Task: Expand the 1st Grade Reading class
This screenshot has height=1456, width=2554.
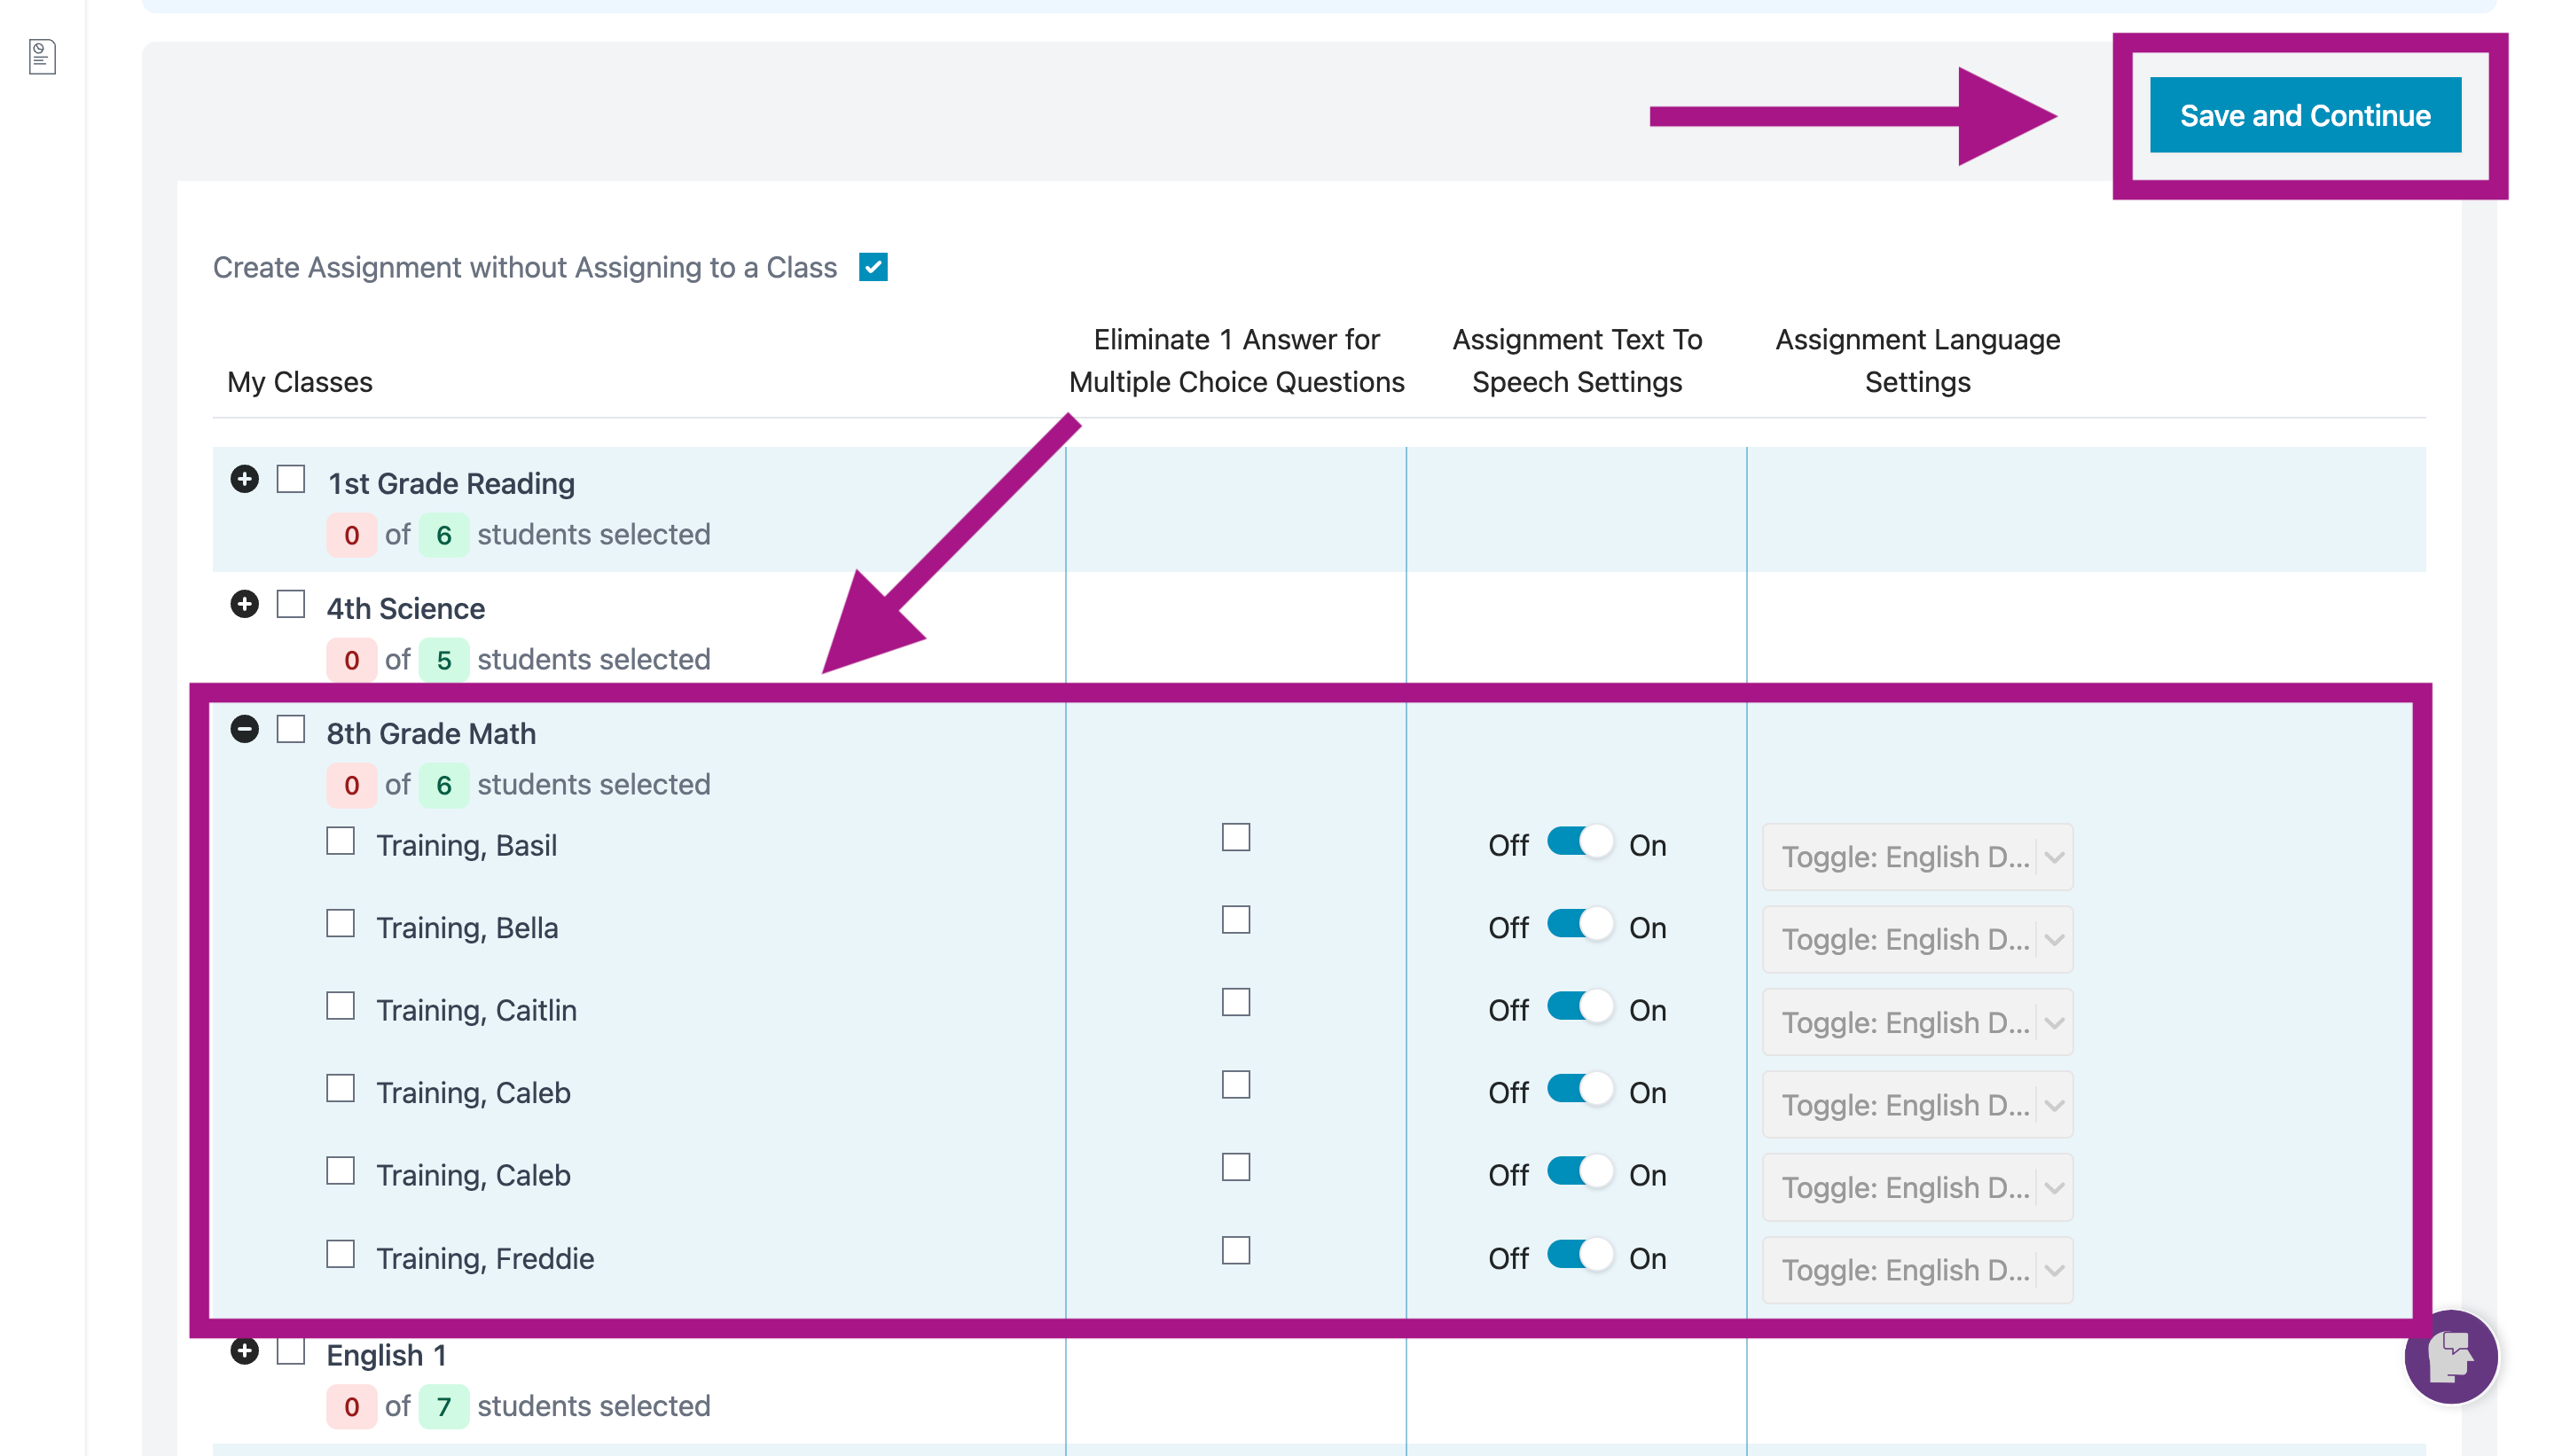Action: tap(244, 479)
